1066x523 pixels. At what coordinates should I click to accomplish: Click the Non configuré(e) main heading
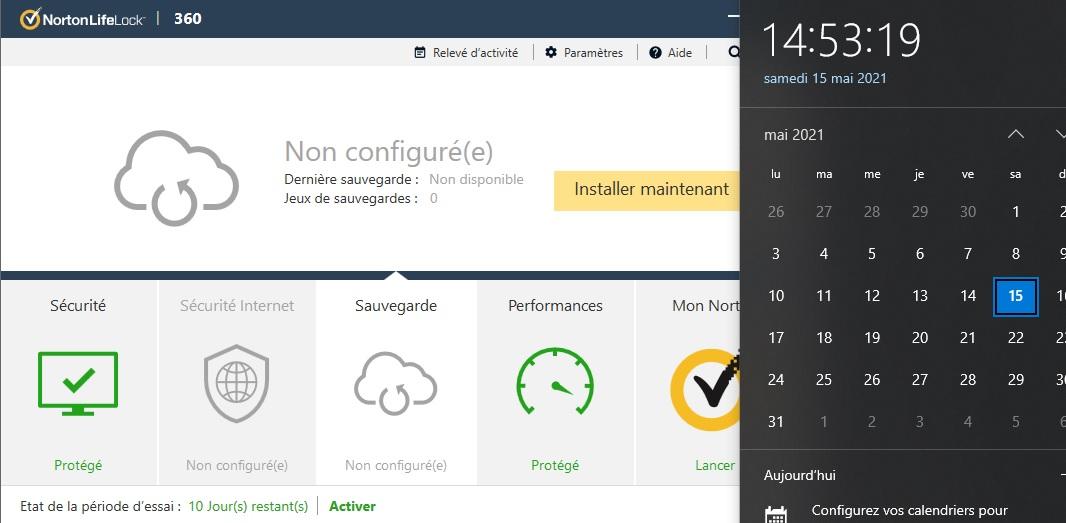[x=389, y=151]
